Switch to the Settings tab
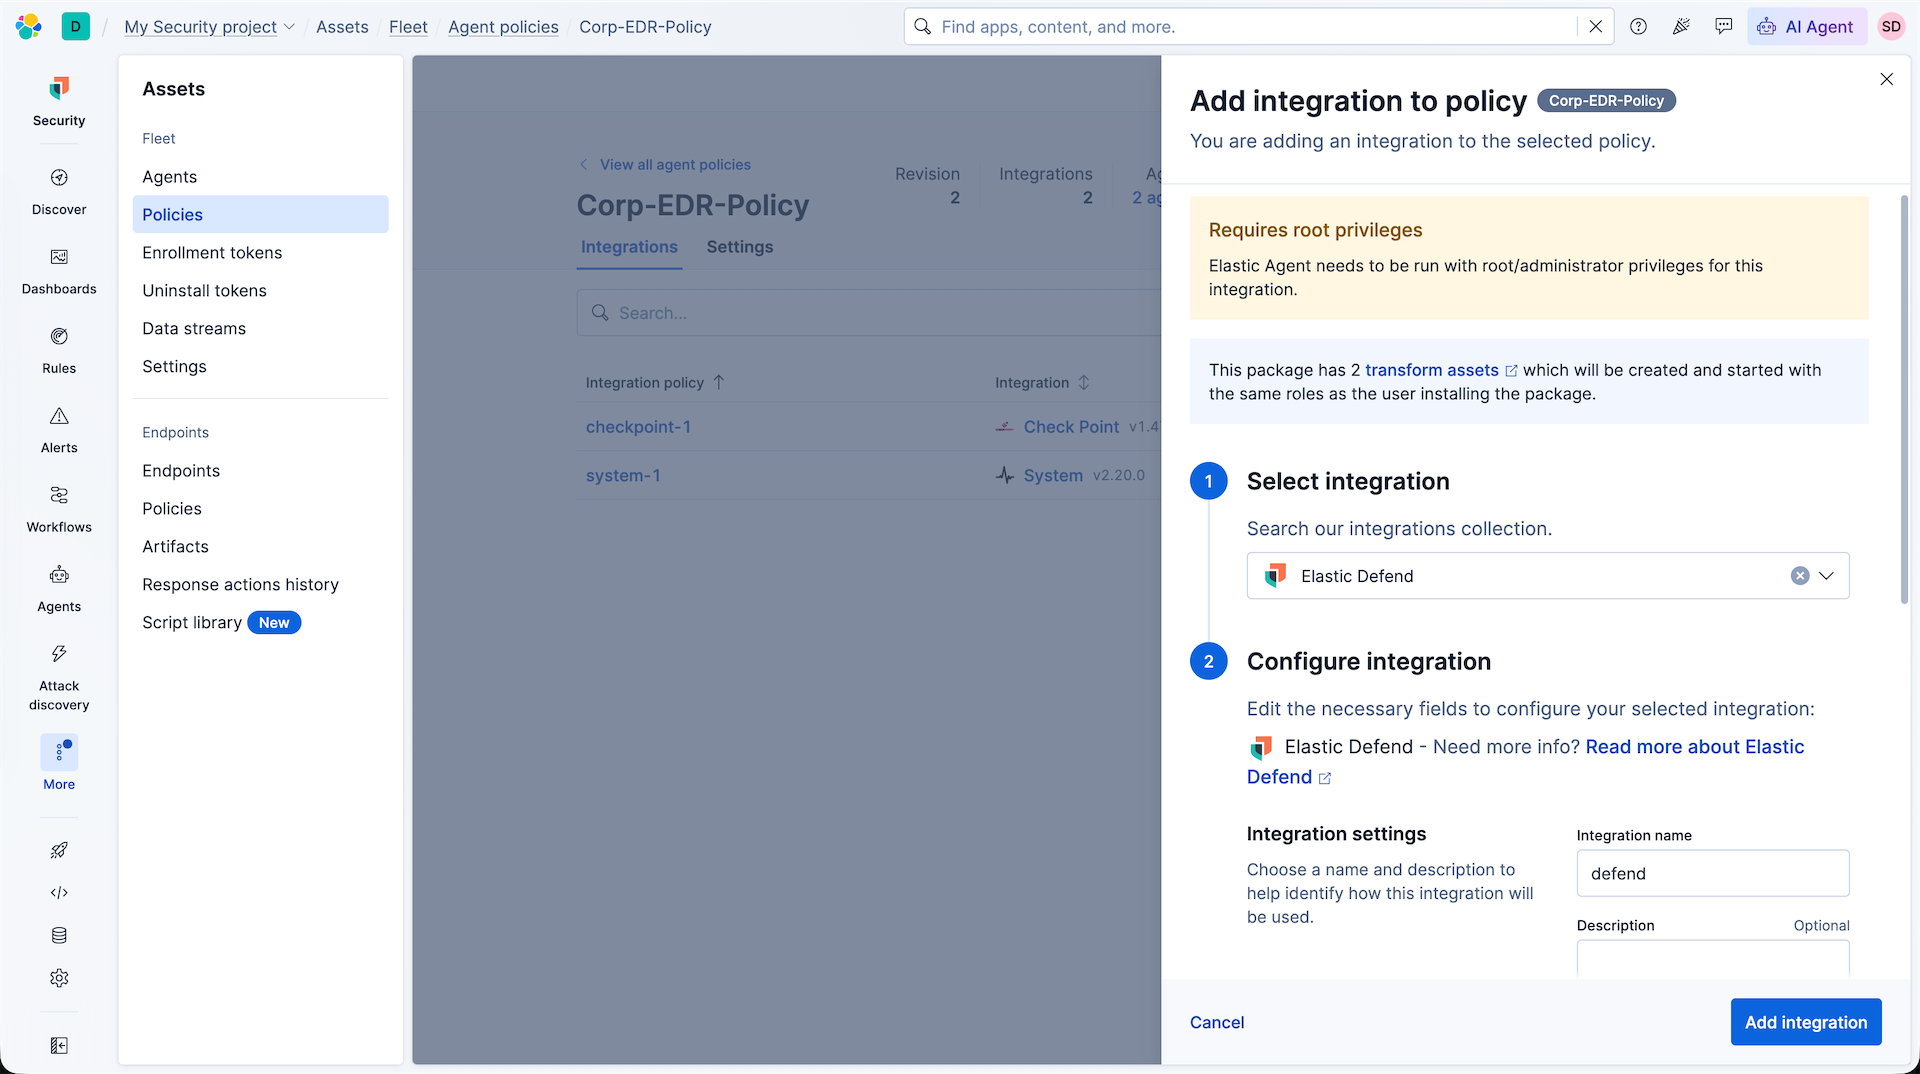The height and width of the screenshot is (1074, 1920). (739, 247)
